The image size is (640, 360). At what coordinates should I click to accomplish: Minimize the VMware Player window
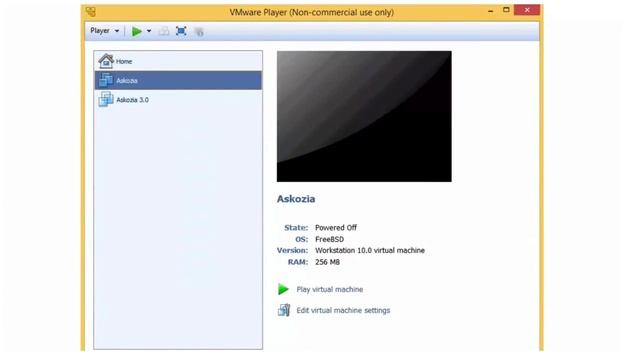click(x=491, y=11)
